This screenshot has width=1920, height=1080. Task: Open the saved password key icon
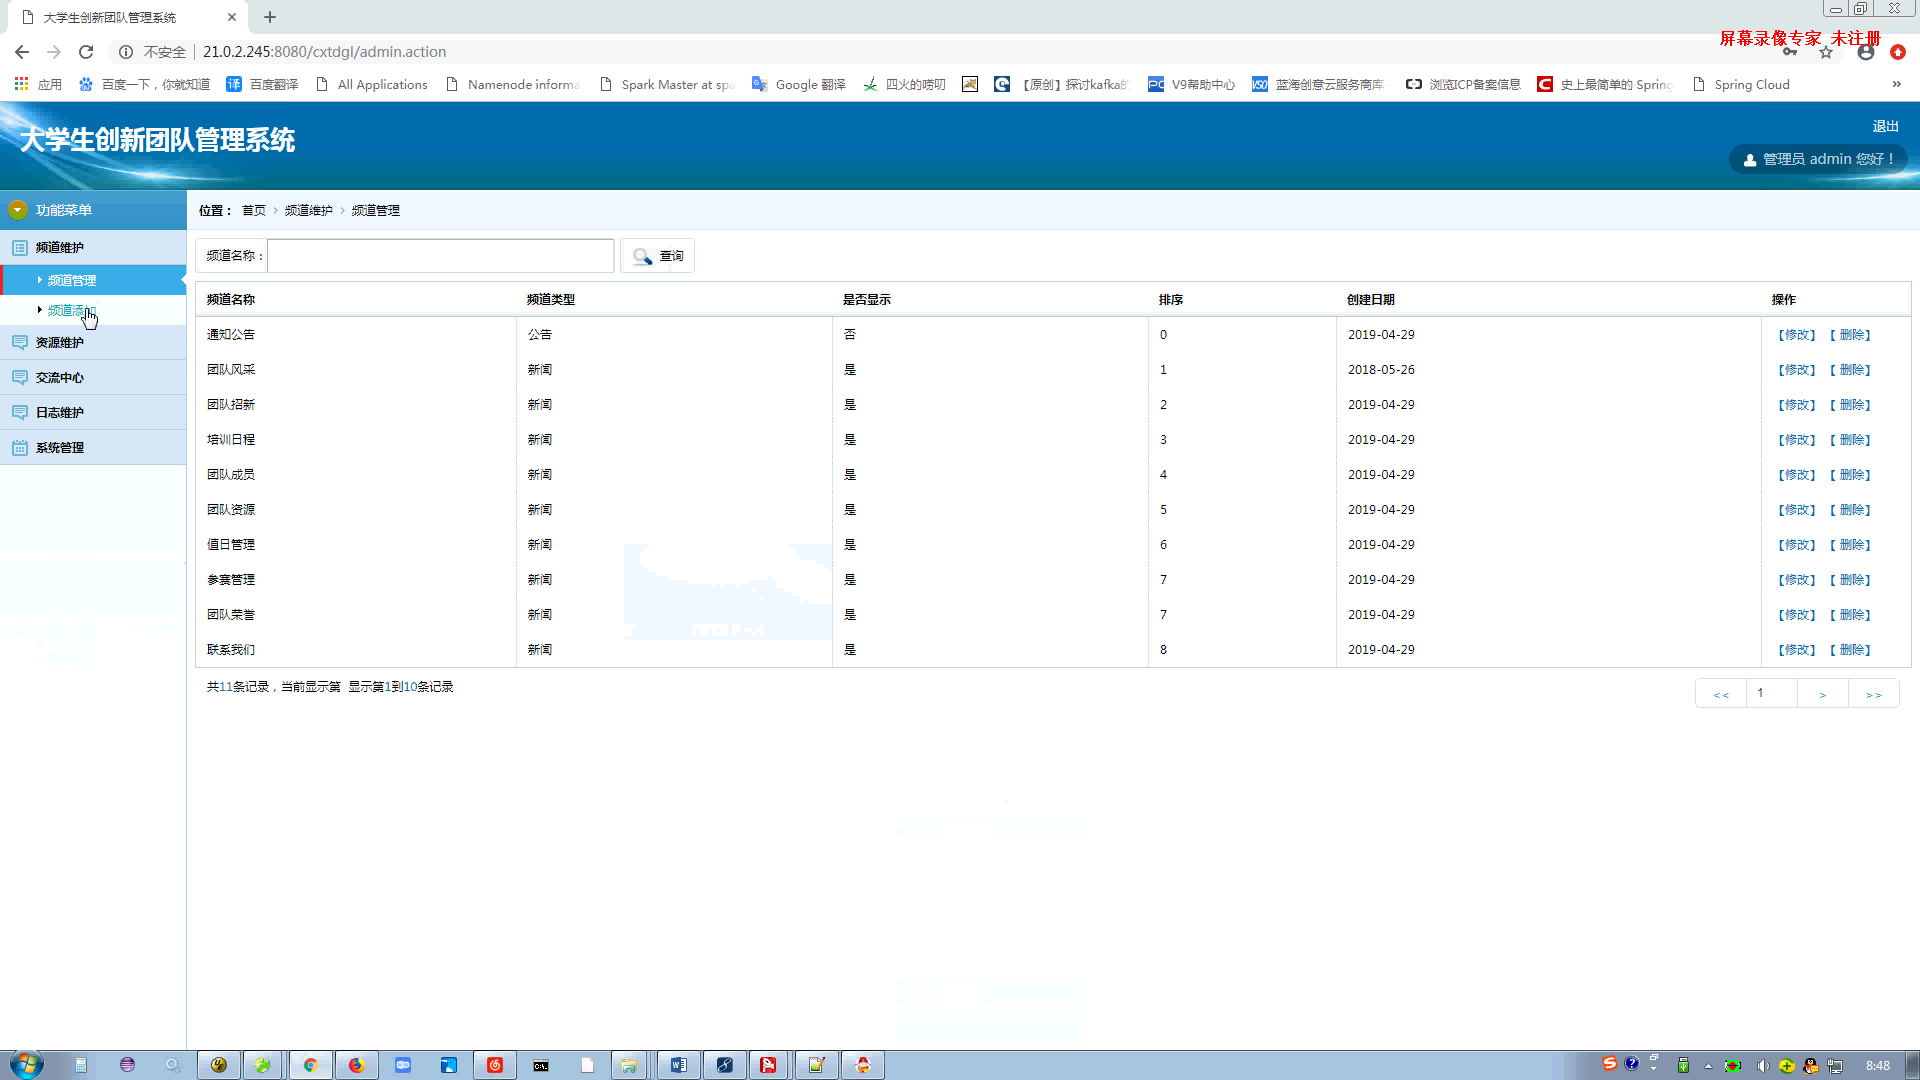[1790, 52]
